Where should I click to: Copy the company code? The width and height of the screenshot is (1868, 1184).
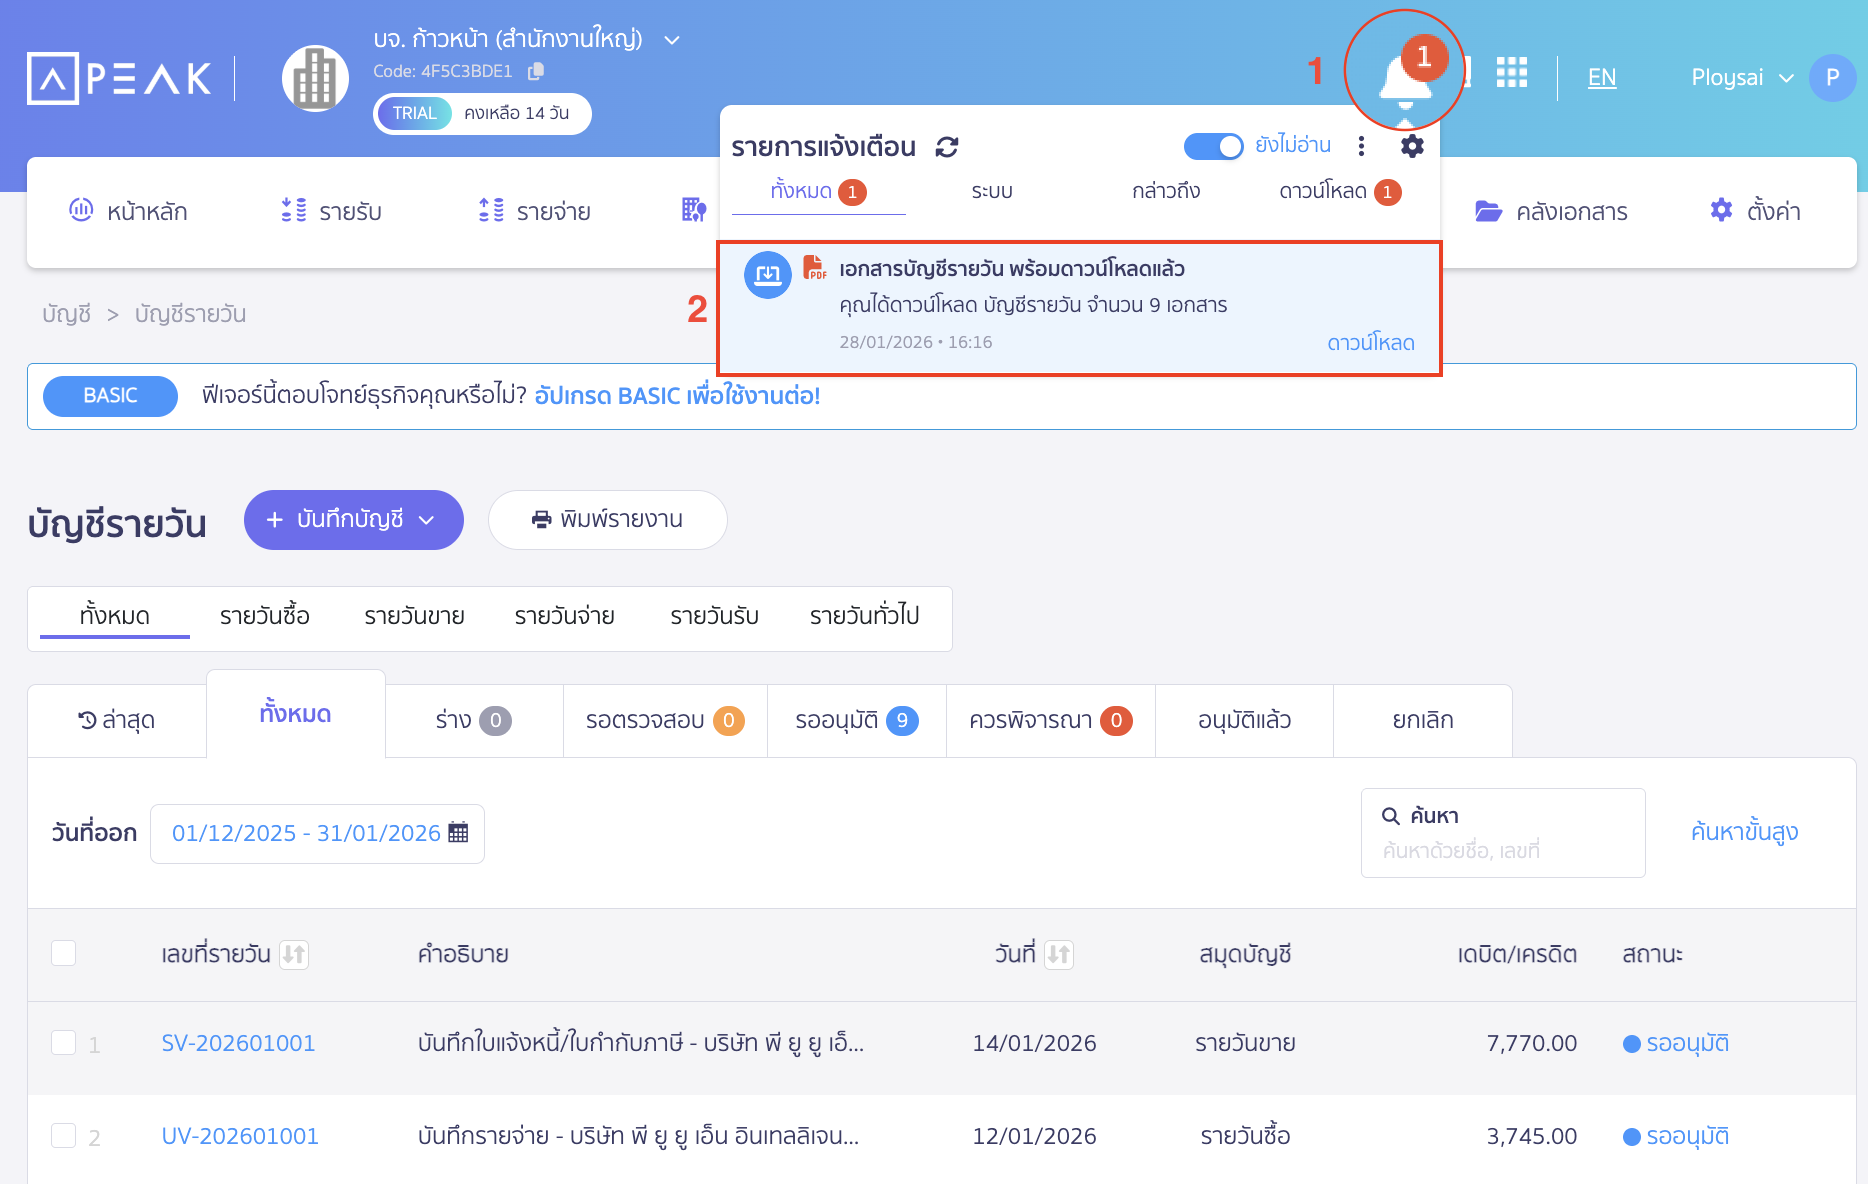pos(536,71)
